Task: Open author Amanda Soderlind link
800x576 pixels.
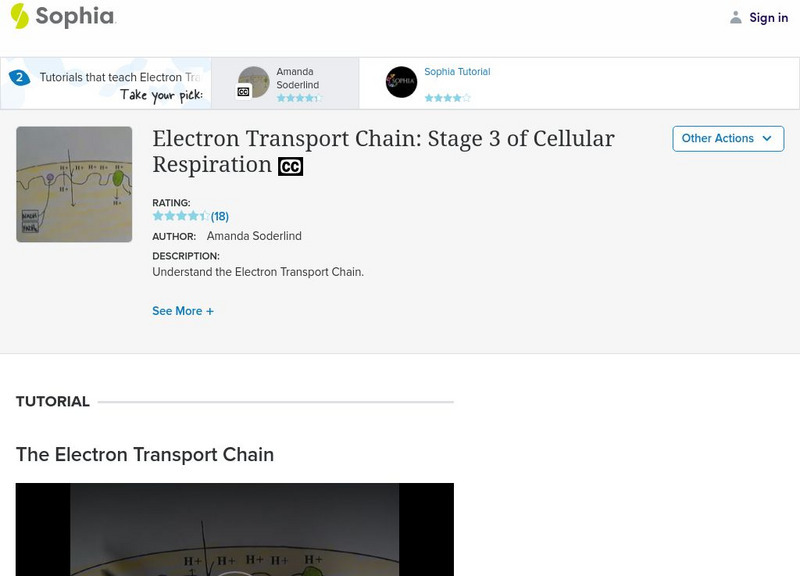Action: pos(254,236)
